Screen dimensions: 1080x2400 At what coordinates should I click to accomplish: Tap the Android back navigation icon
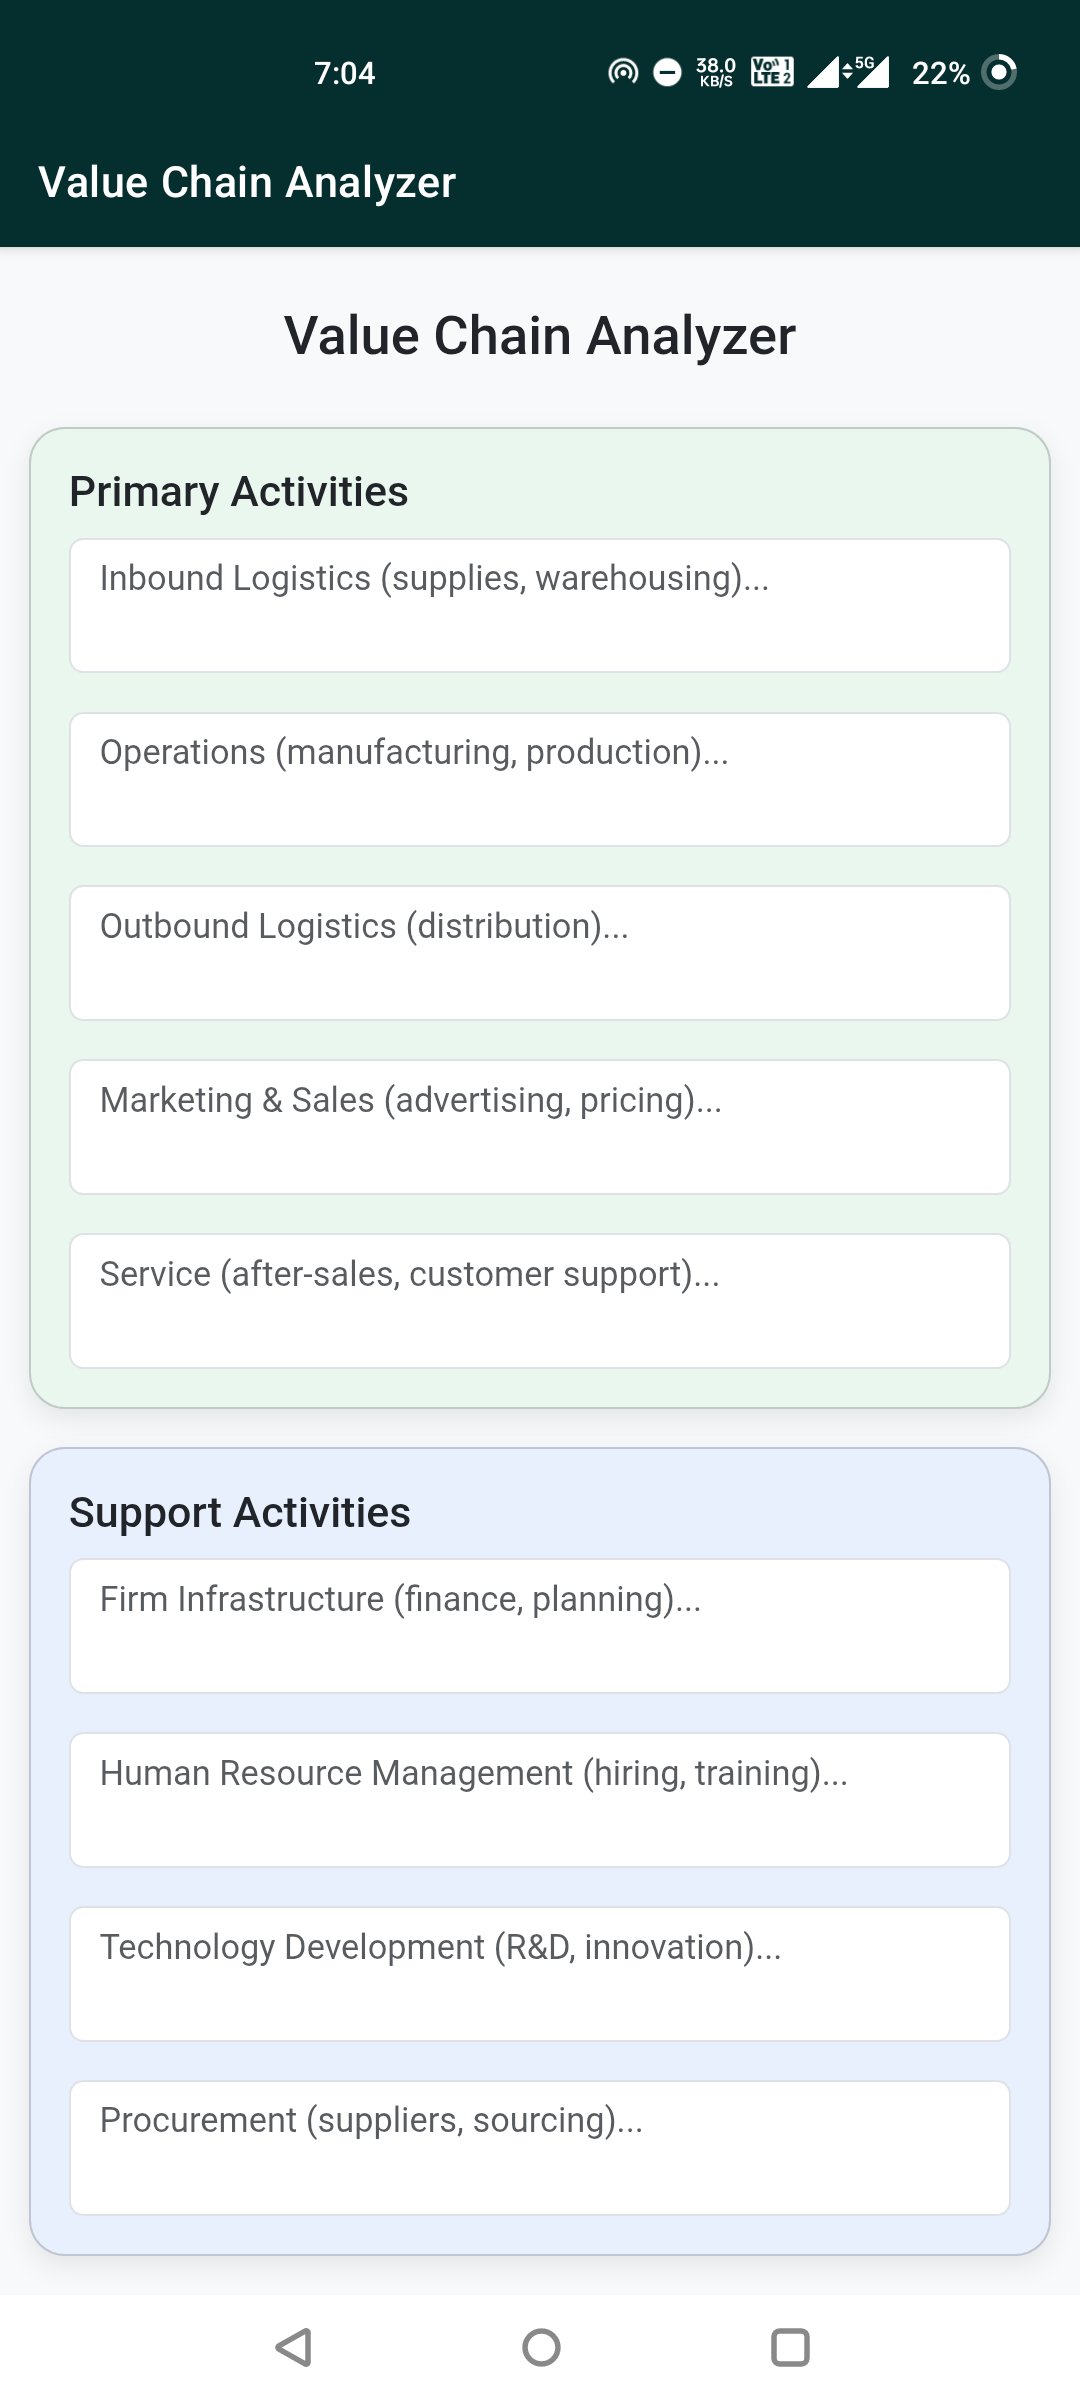(294, 2347)
